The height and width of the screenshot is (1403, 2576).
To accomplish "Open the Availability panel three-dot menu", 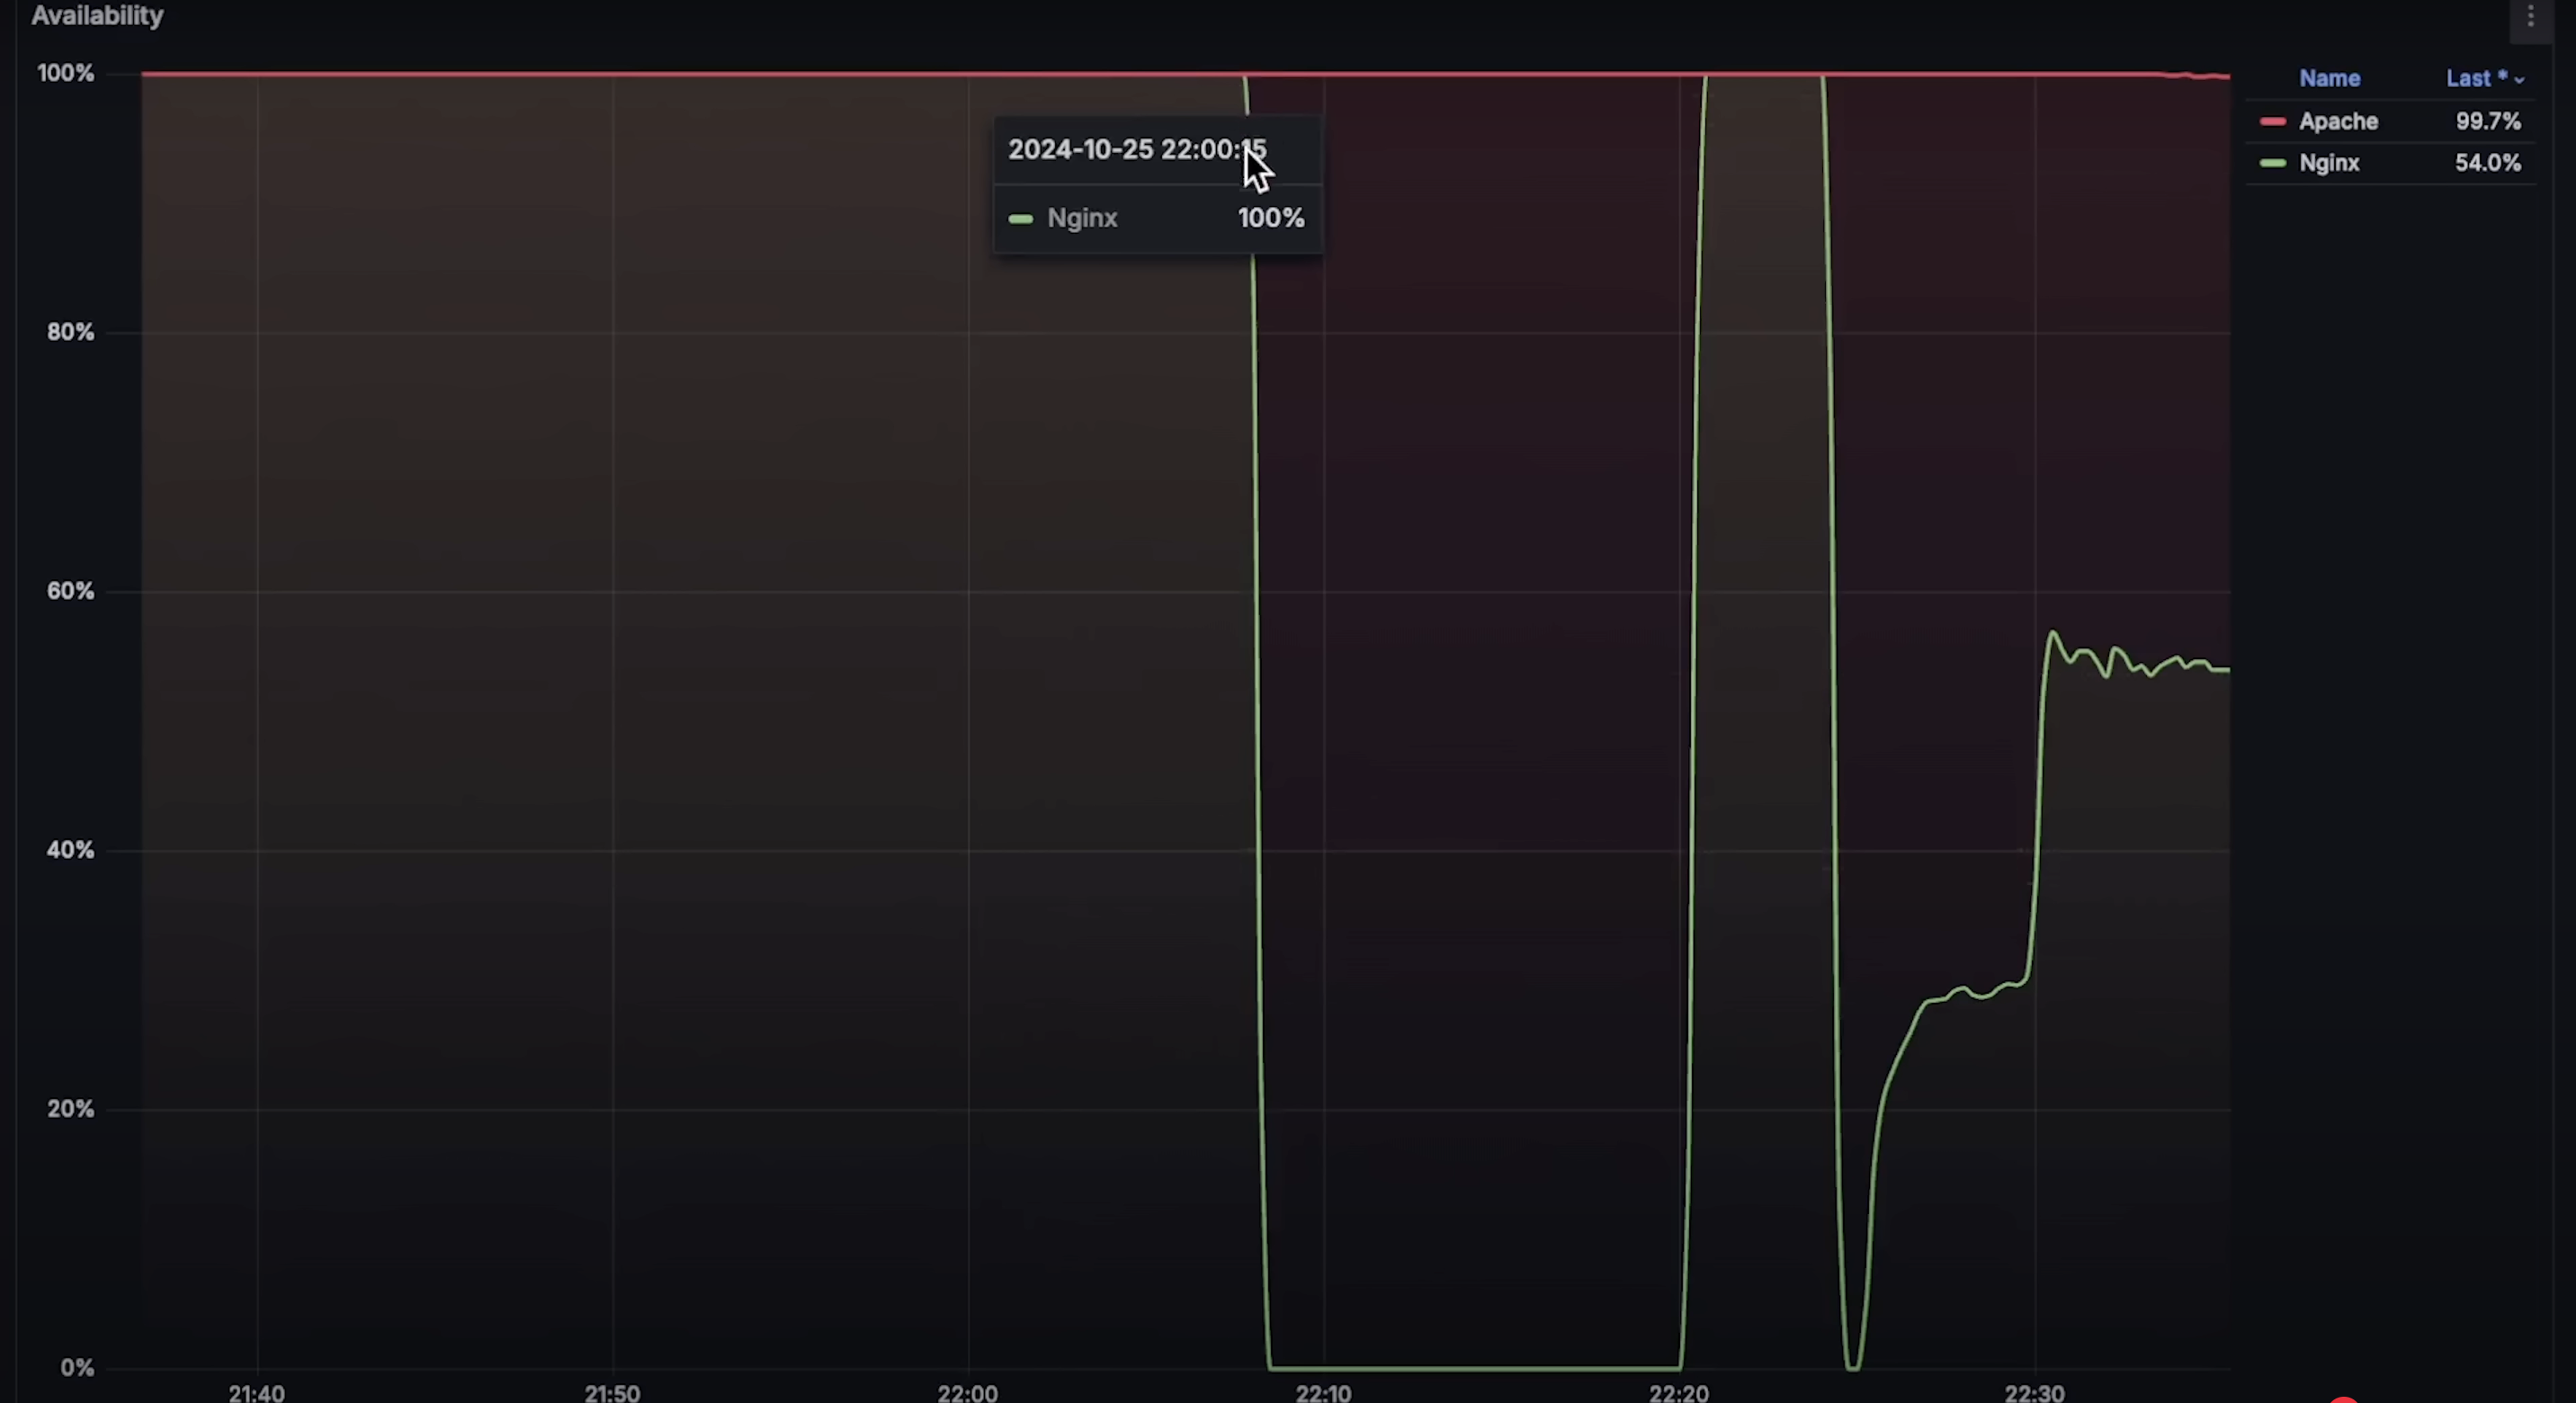I will [x=2530, y=17].
